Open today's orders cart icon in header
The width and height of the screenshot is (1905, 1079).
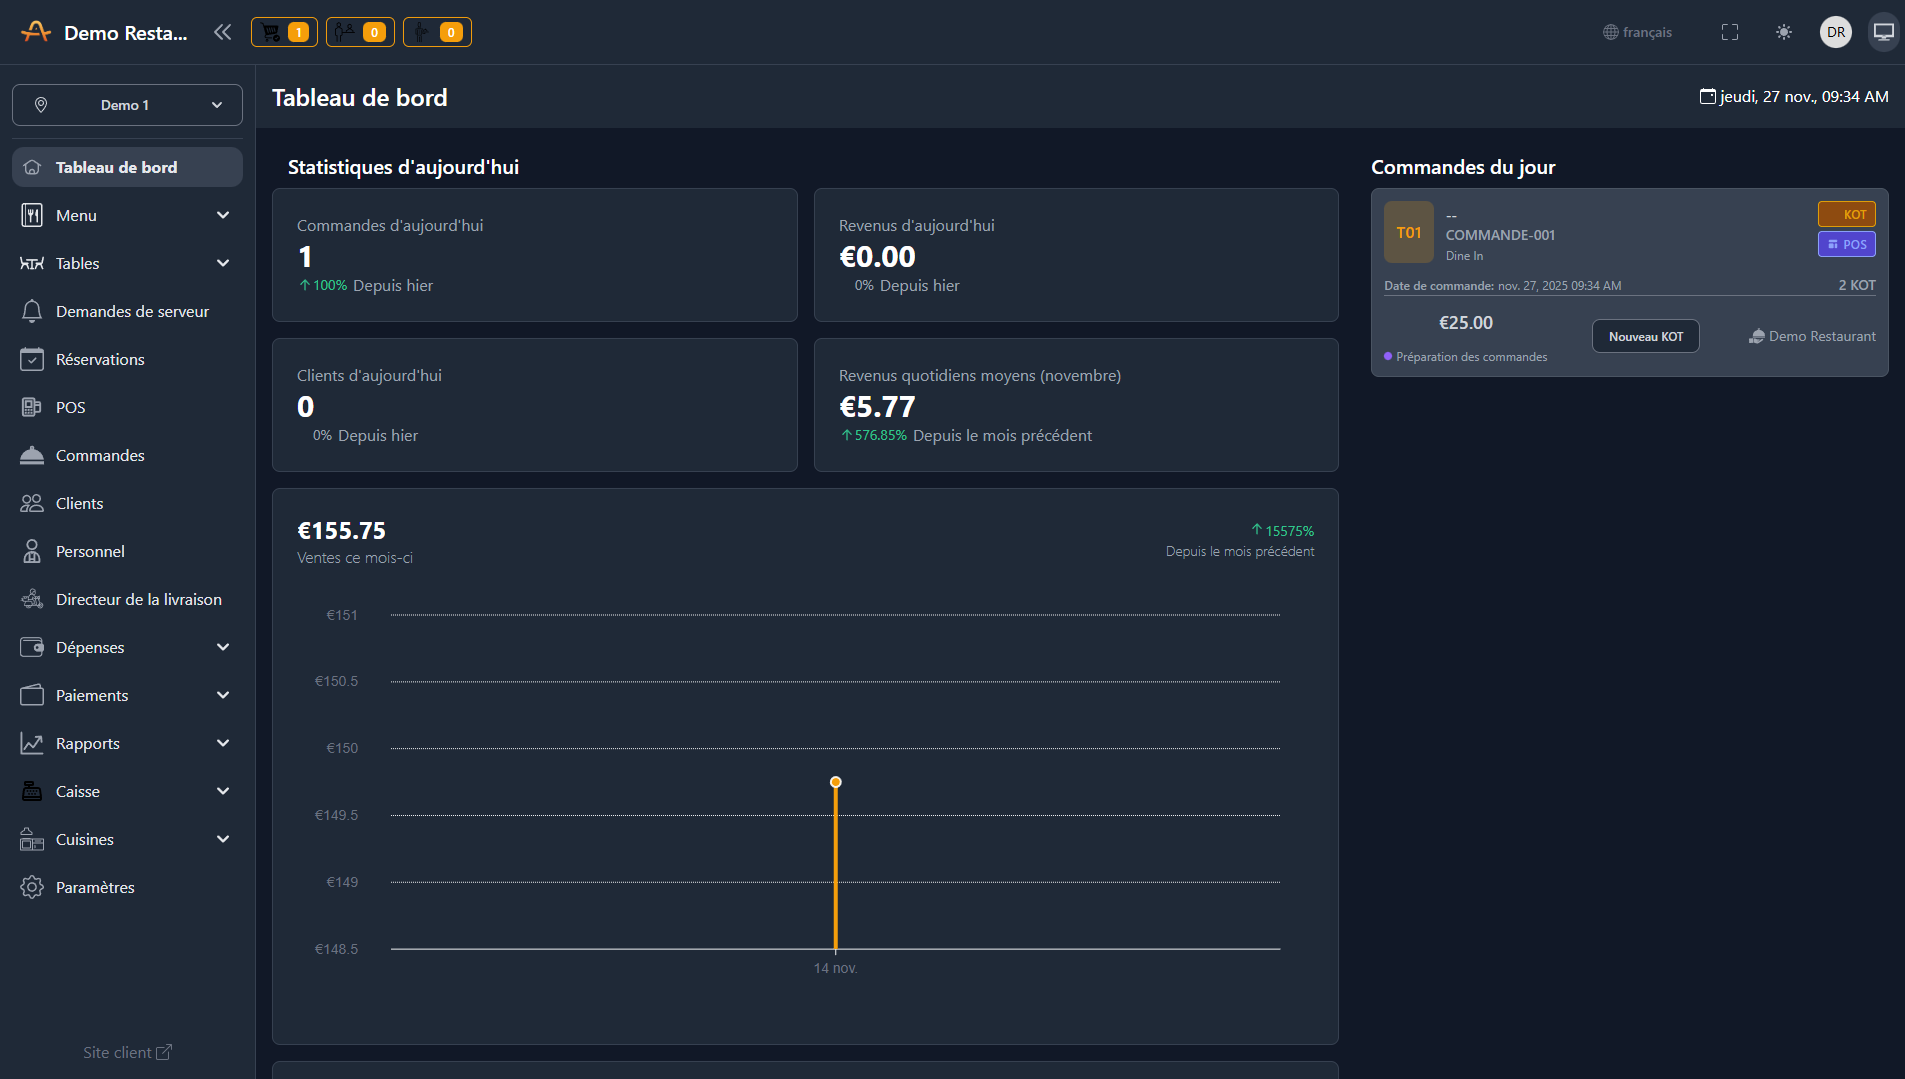pyautogui.click(x=284, y=32)
